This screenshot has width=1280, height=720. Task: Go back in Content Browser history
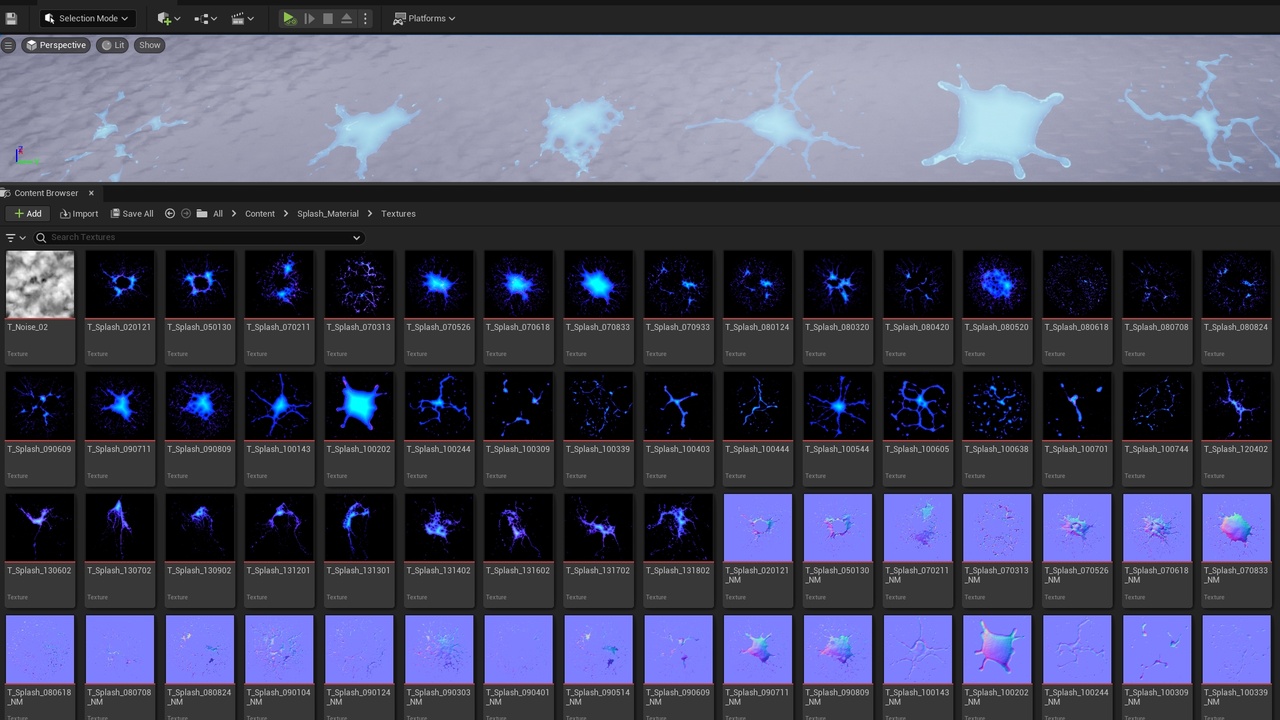(x=169, y=213)
